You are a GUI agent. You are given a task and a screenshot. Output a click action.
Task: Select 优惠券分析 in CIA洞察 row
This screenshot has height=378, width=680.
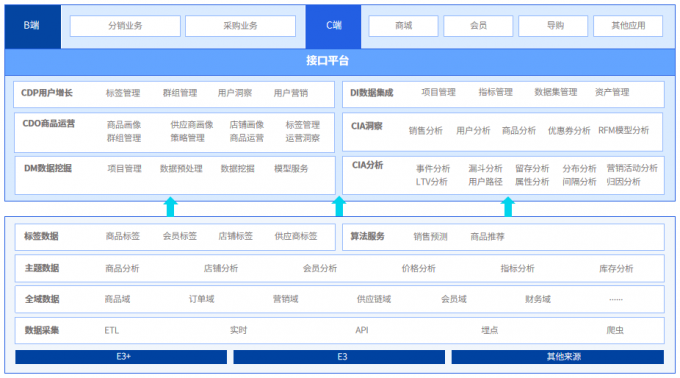click(x=569, y=131)
